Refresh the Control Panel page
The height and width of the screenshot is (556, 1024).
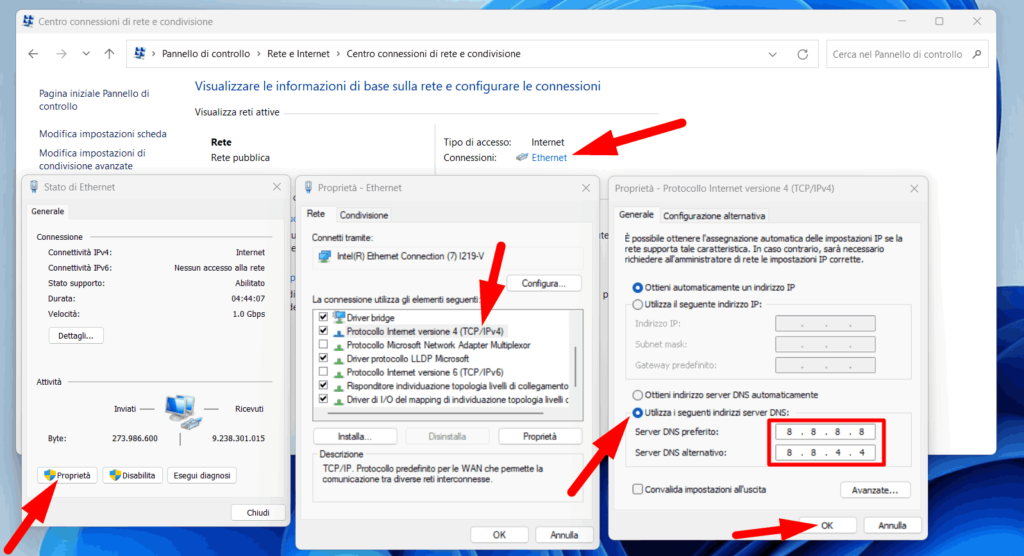click(x=803, y=54)
